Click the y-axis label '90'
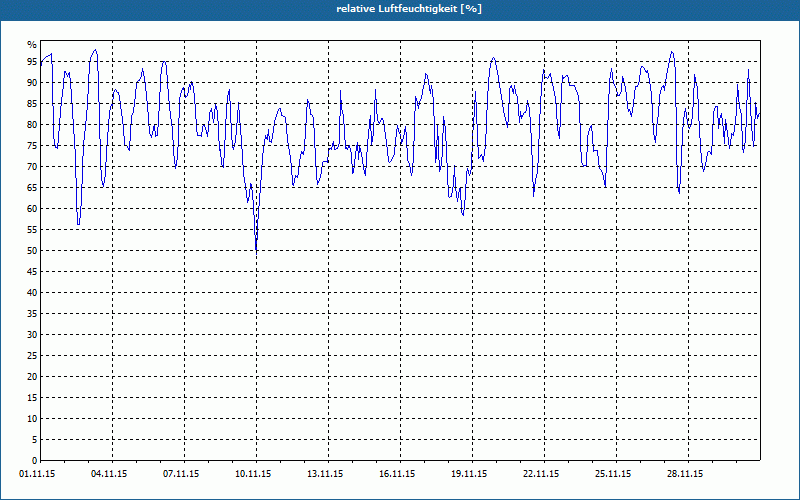800x500 pixels. tap(32, 83)
